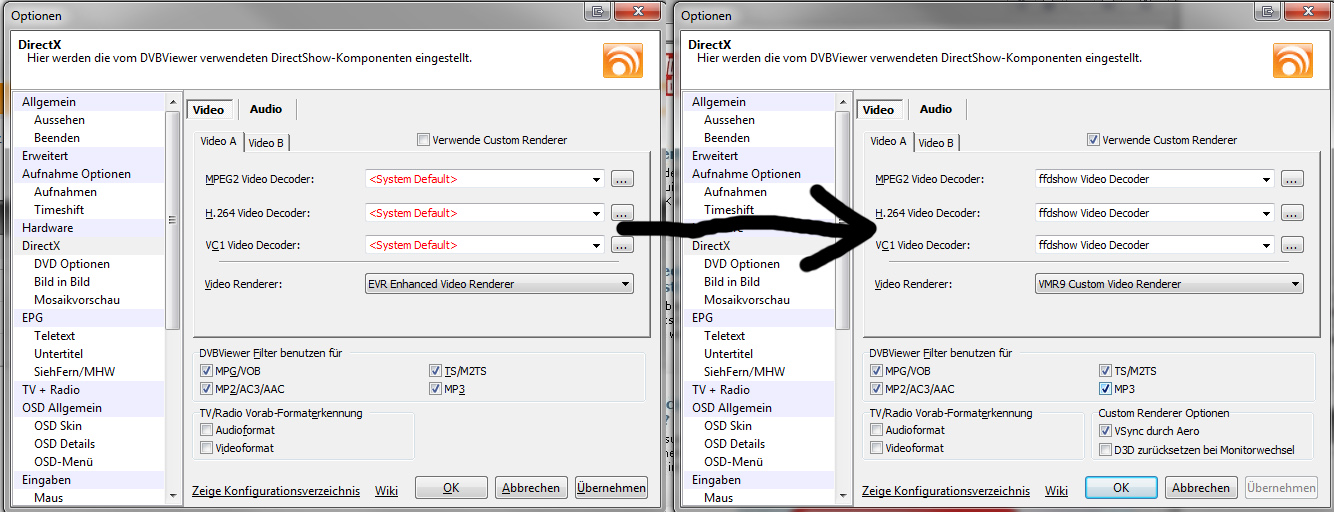Select Video tab in right window
Viewport: 1334px width, 512px height.
(x=878, y=110)
